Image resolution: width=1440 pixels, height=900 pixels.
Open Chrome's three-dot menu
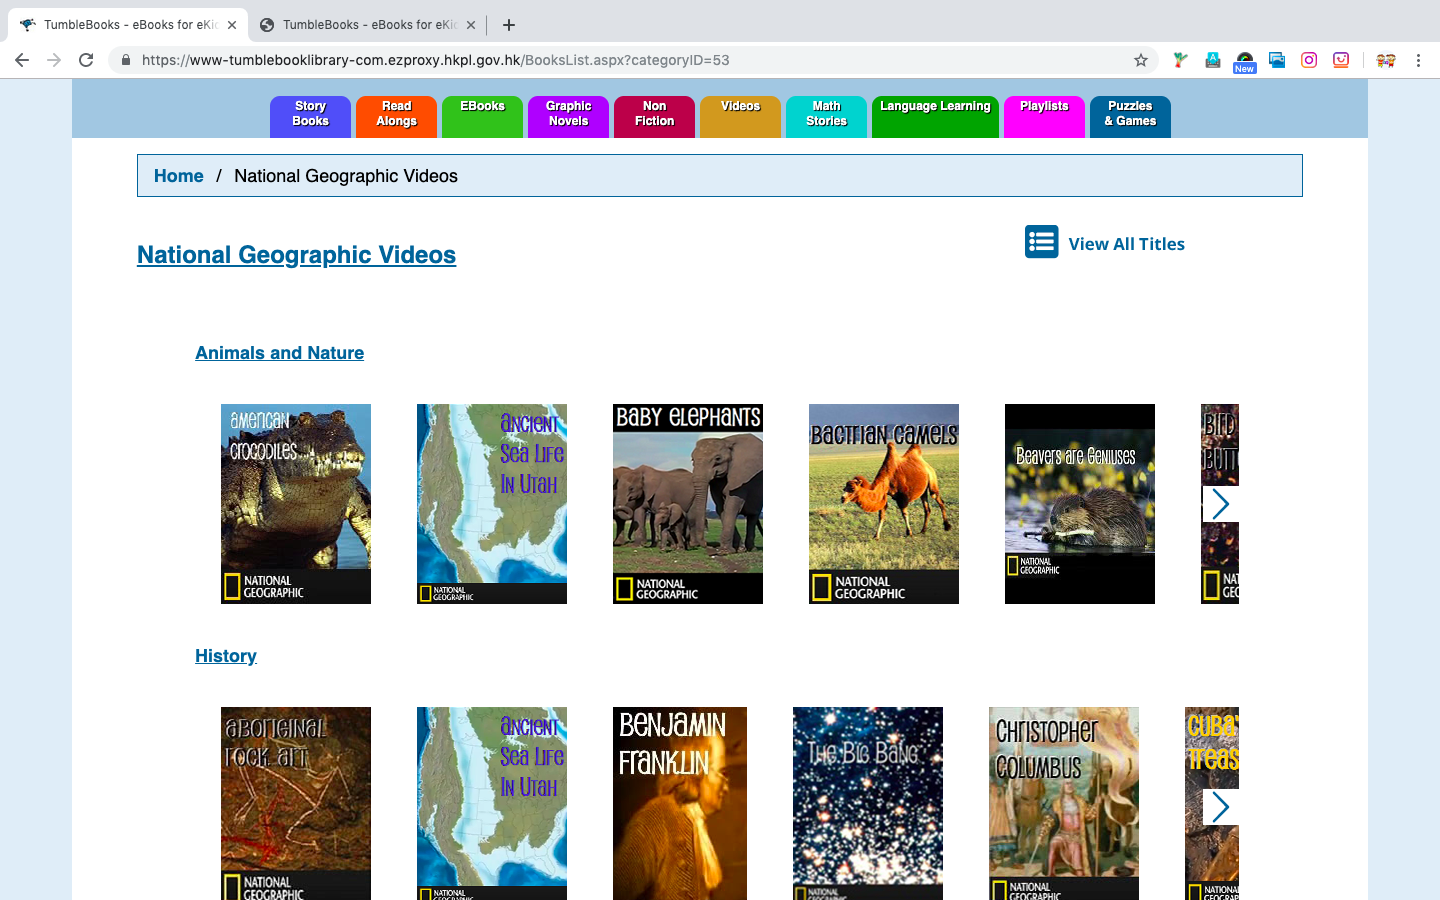[1418, 60]
